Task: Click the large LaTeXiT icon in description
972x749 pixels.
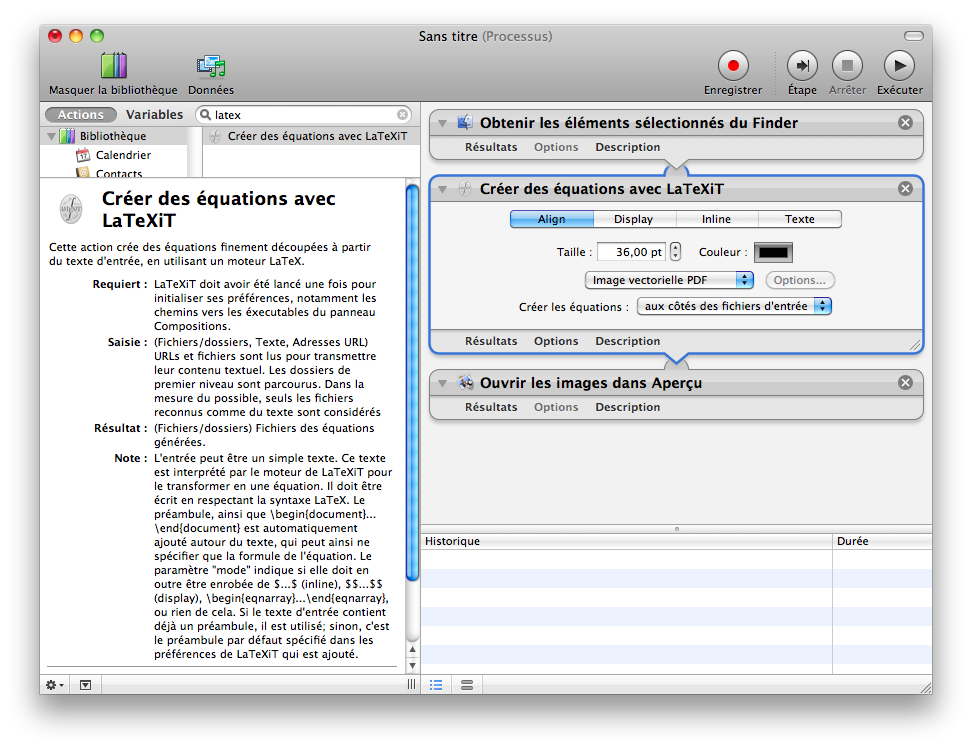Action: (x=71, y=209)
